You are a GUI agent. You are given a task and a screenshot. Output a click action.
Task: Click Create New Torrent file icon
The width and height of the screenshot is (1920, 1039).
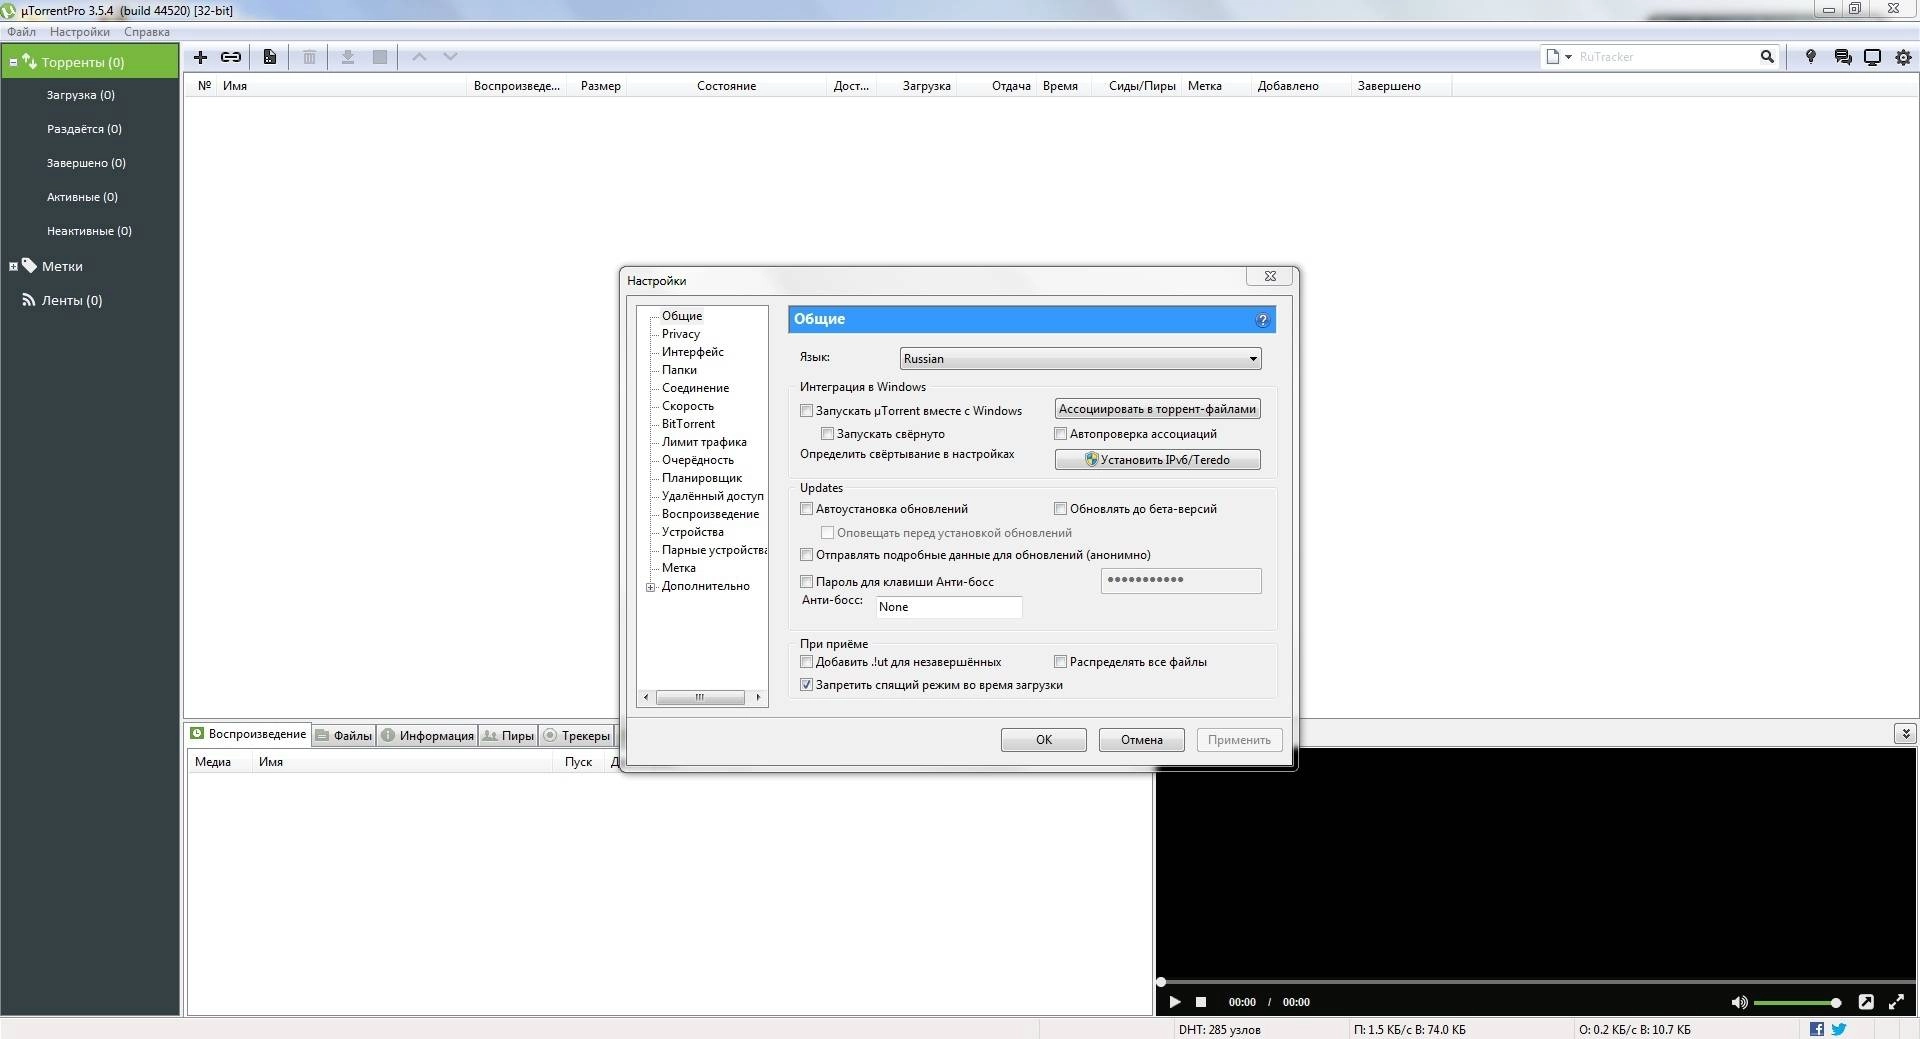[x=269, y=57]
